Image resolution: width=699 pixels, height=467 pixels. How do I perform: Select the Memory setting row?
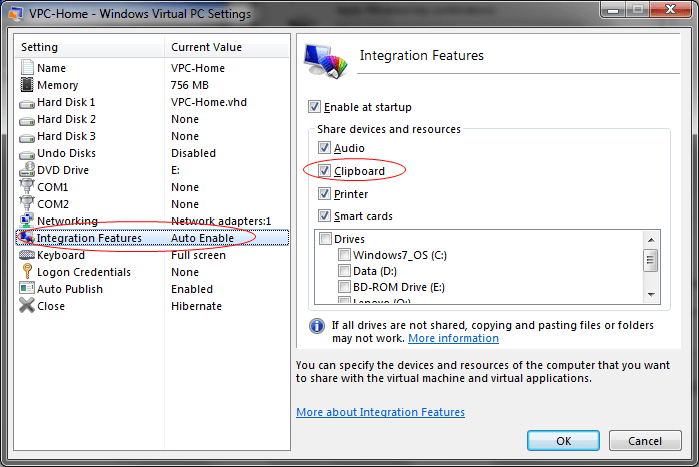(152, 85)
